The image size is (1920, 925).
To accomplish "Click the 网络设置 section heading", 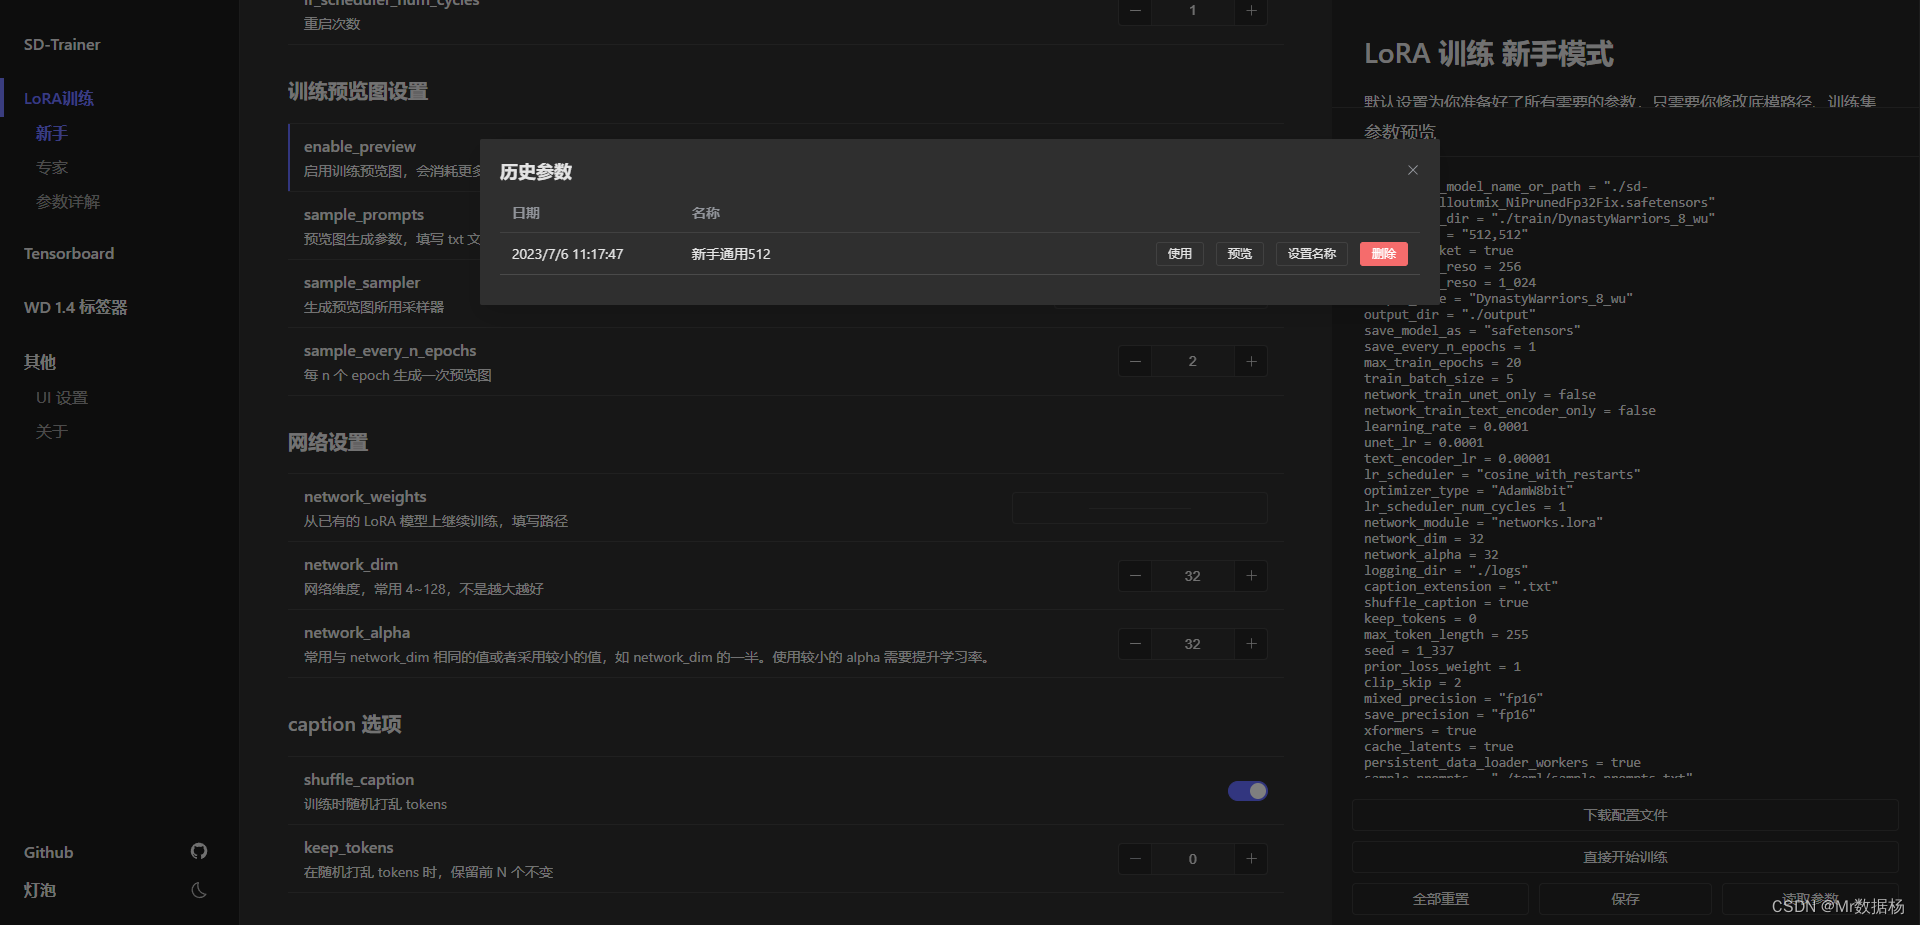I will [x=328, y=442].
